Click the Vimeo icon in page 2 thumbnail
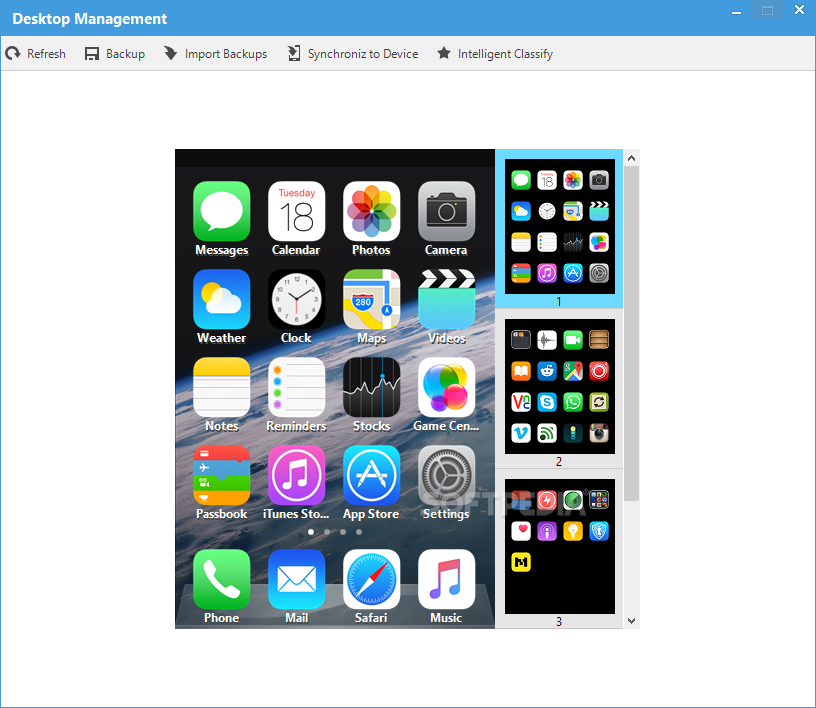 (x=521, y=433)
